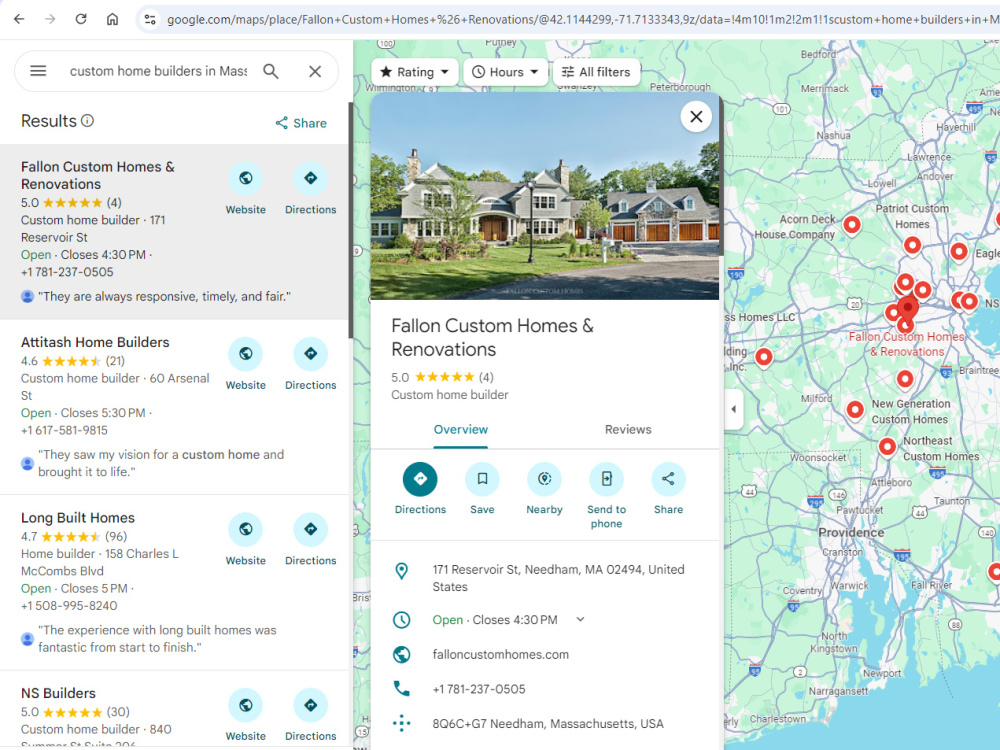The image size is (1000, 750).
Task: Click the clock icon beside hours
Action: (x=401, y=619)
